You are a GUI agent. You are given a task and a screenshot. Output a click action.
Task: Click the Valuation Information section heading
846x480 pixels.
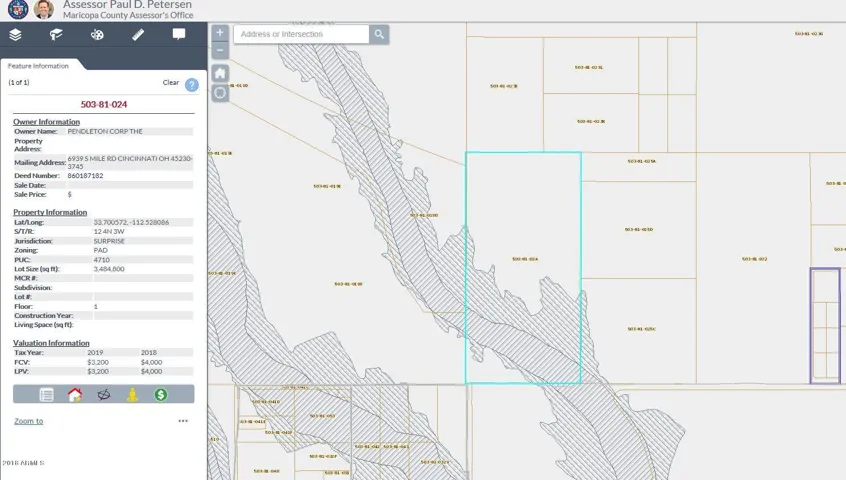coord(51,343)
